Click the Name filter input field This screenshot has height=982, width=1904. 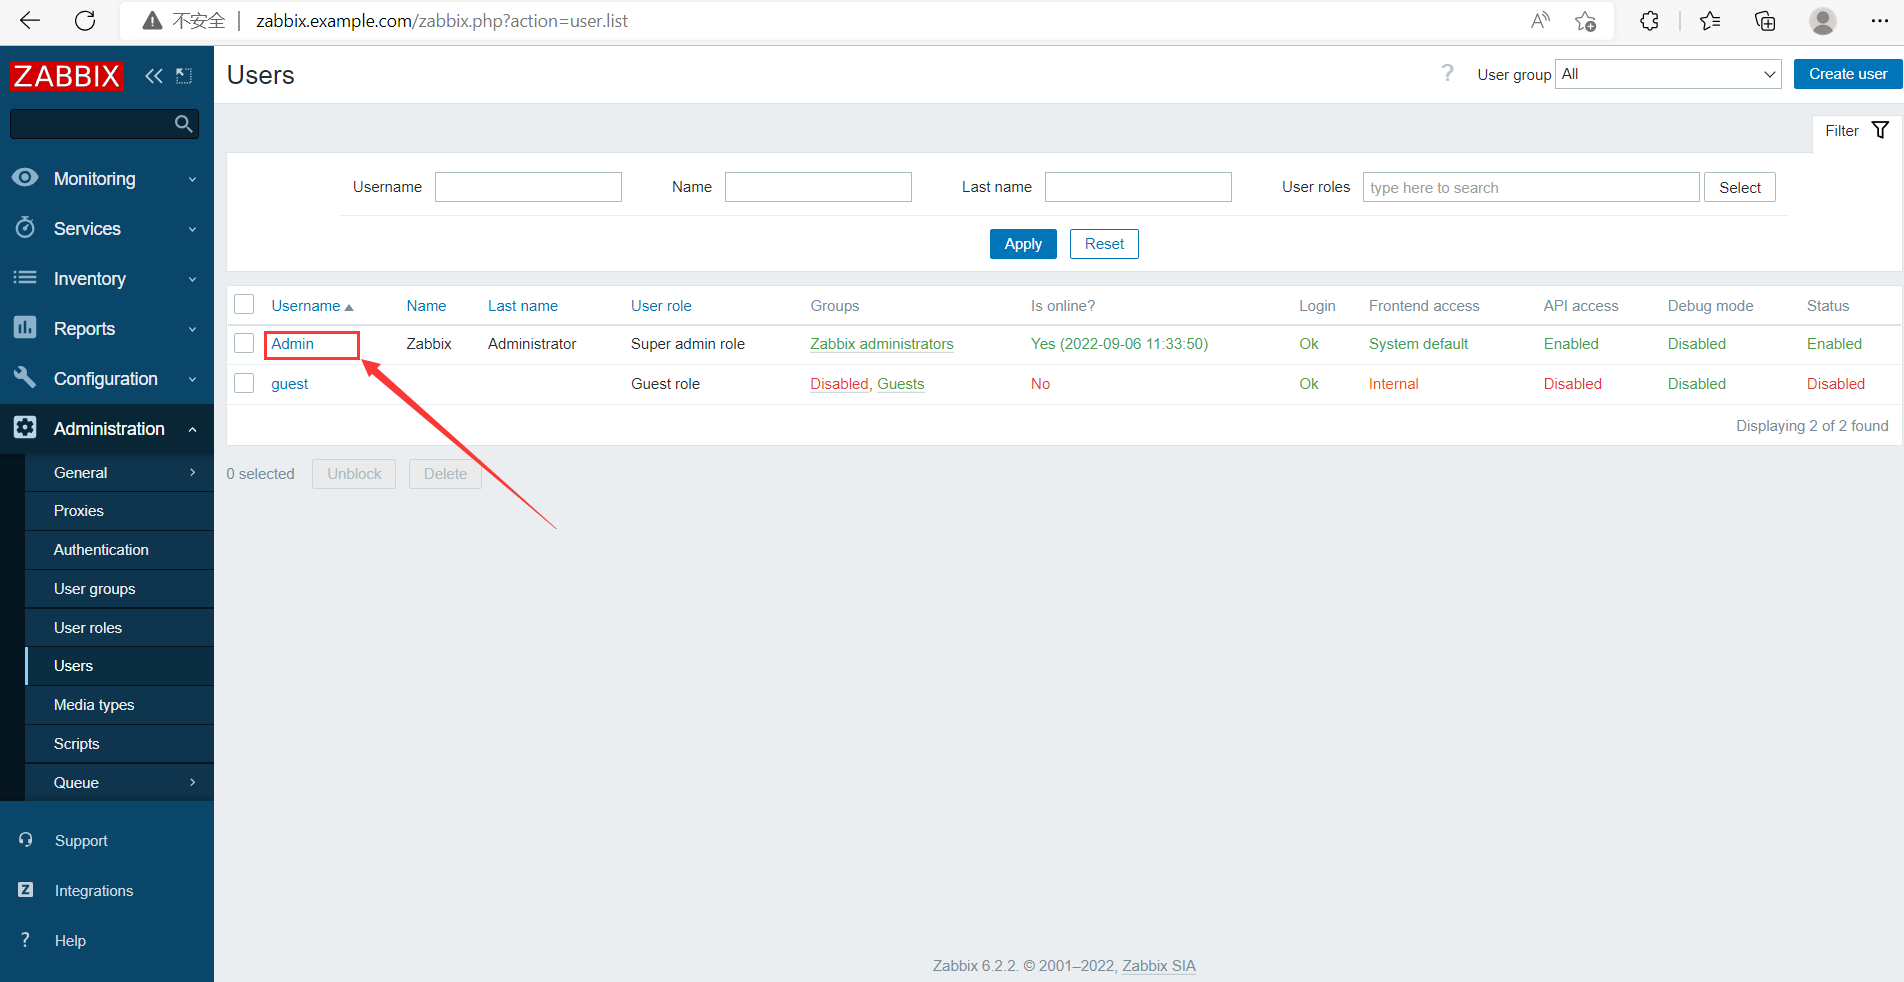[818, 187]
